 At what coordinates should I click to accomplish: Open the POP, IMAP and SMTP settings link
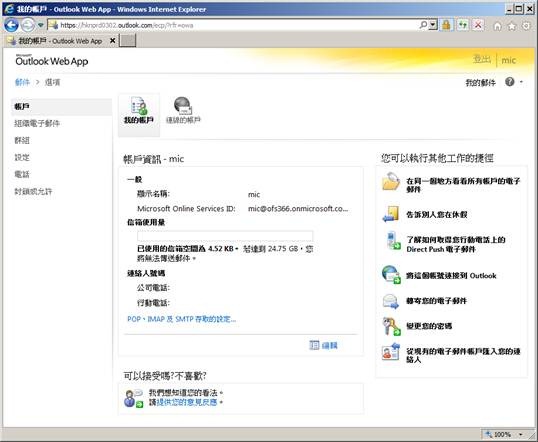coord(182,319)
